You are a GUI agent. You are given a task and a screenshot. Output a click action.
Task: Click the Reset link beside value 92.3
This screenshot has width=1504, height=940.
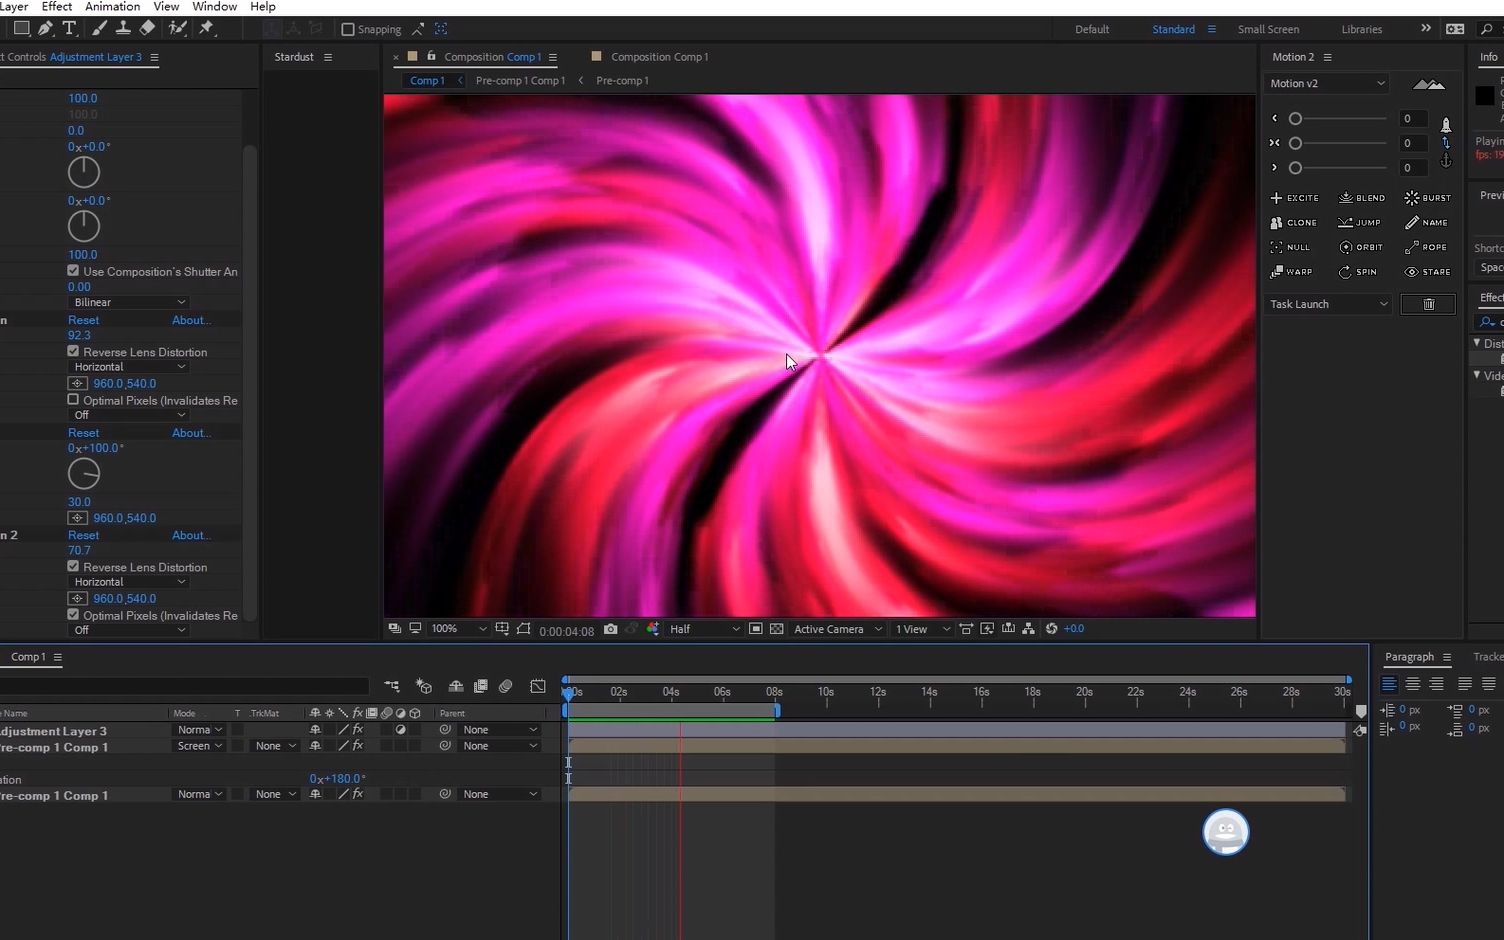83,320
